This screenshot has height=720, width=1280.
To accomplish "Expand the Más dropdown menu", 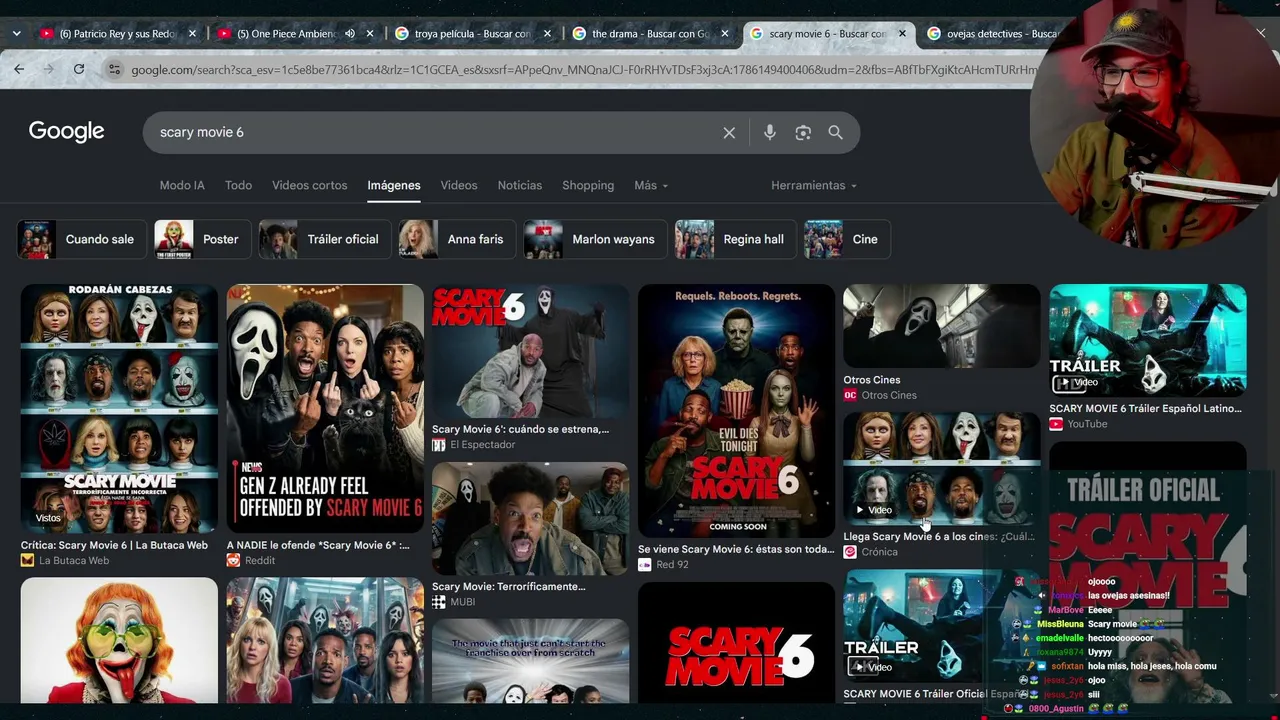I will click(651, 185).
